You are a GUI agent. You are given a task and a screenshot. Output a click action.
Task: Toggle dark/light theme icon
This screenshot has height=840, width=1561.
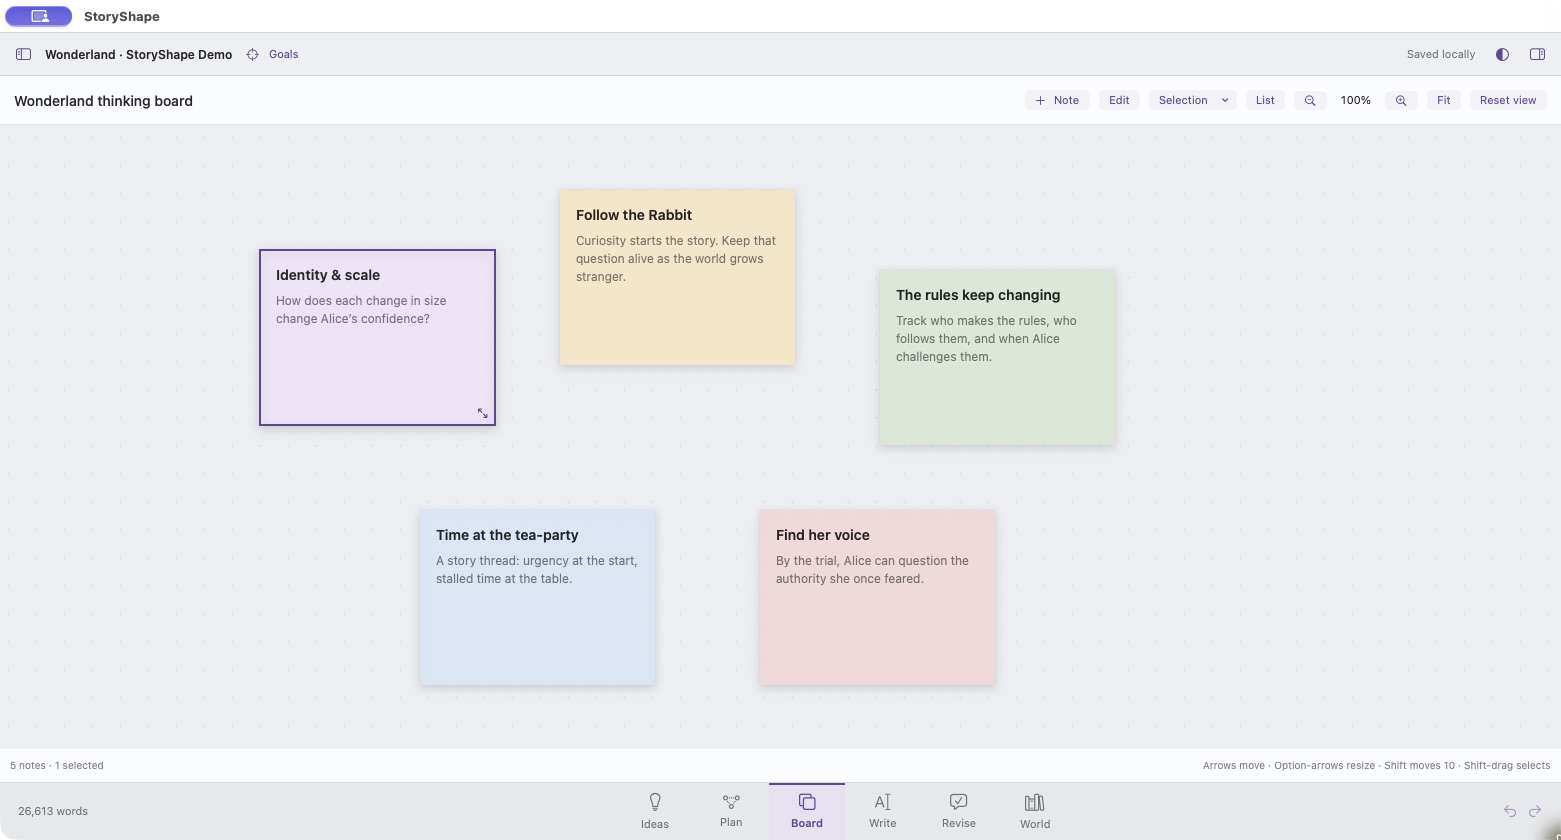(x=1502, y=54)
